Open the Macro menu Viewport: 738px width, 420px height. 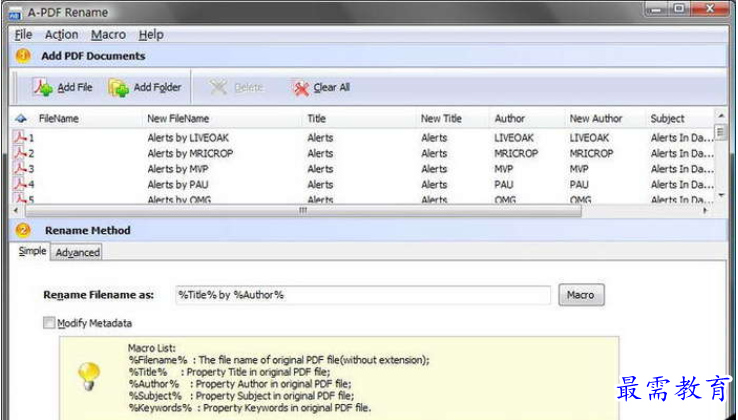(108, 35)
